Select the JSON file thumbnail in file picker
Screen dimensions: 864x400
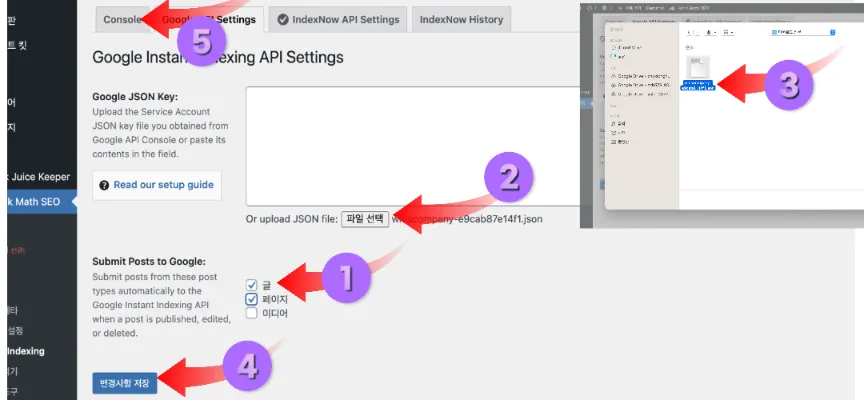[x=698, y=67]
